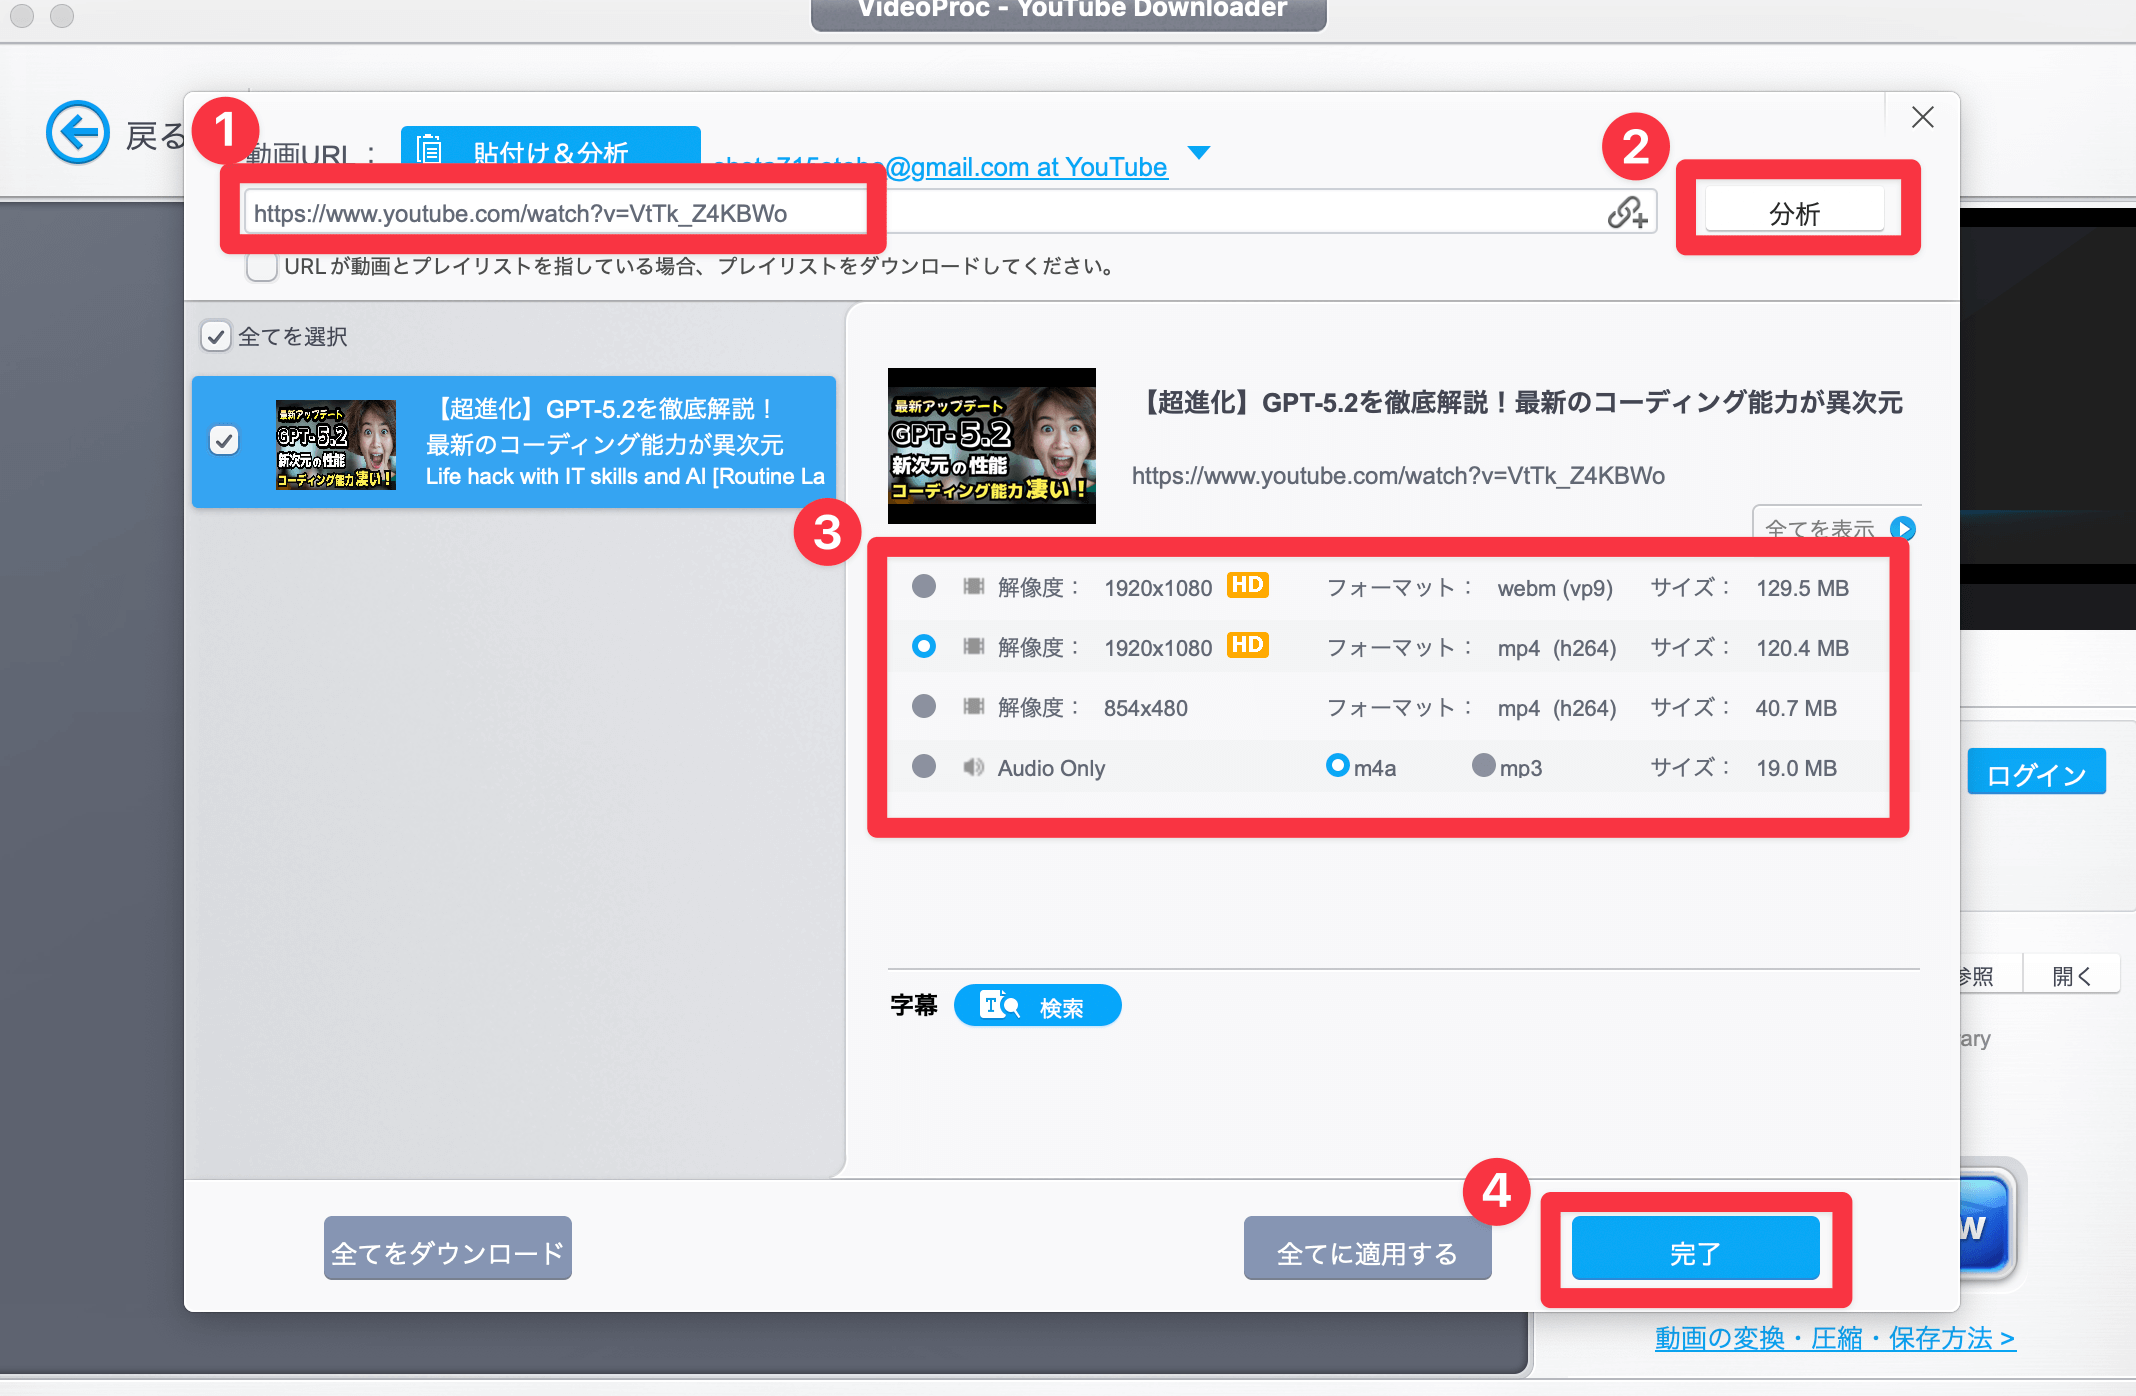Viewport: 2136px width, 1396px height.
Task: Click the HD badge on the 1920x1080 mp4 row
Action: (1247, 646)
